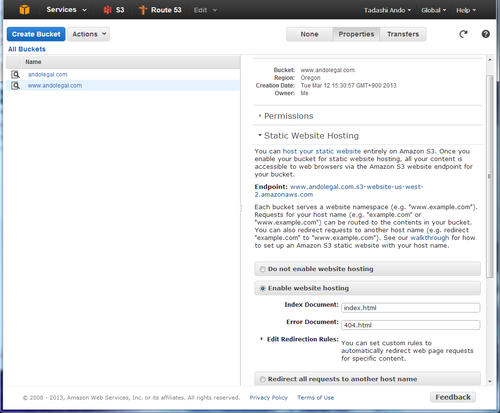The width and height of the screenshot is (500, 413).
Task: Click the Index Document input field
Action: (x=411, y=308)
